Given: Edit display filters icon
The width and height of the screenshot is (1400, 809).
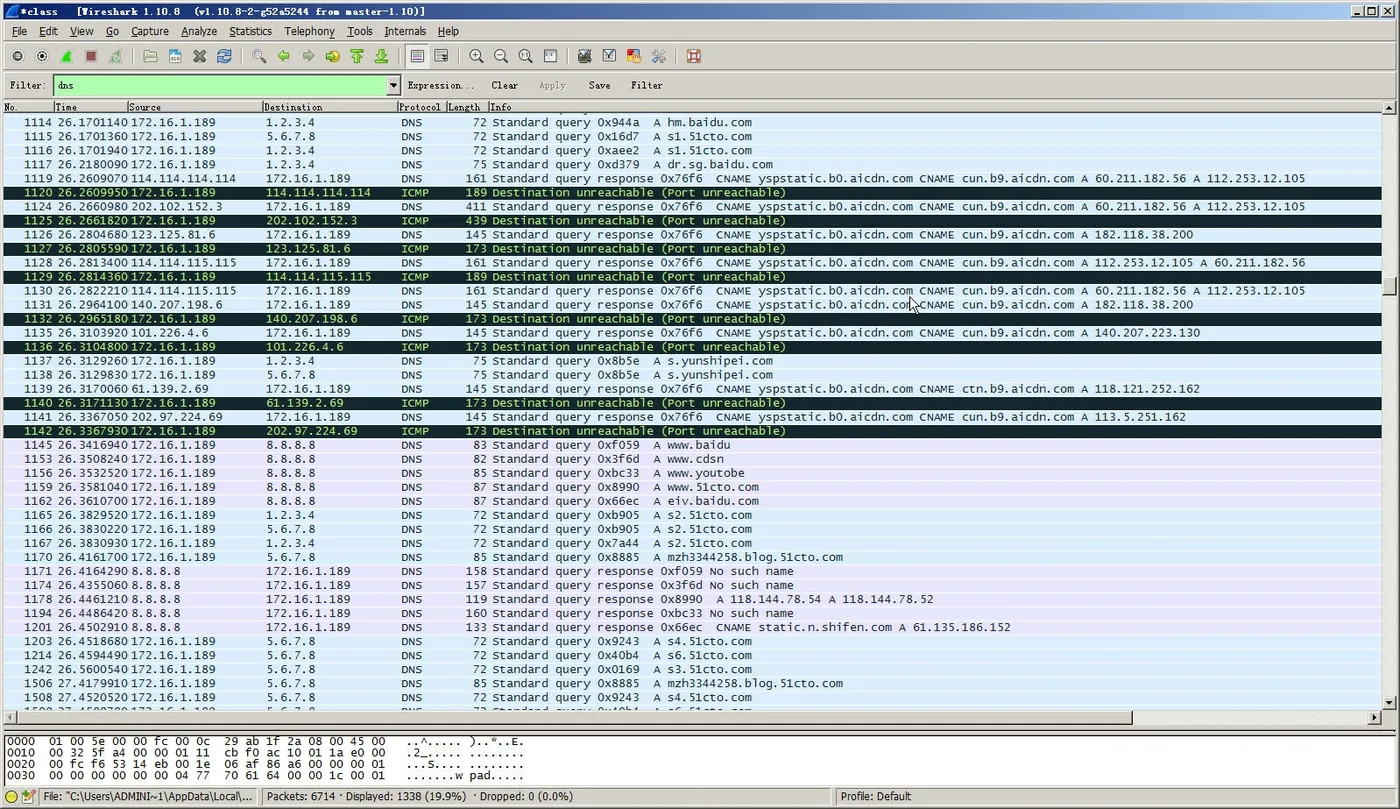Looking at the screenshot, I should coord(609,56).
